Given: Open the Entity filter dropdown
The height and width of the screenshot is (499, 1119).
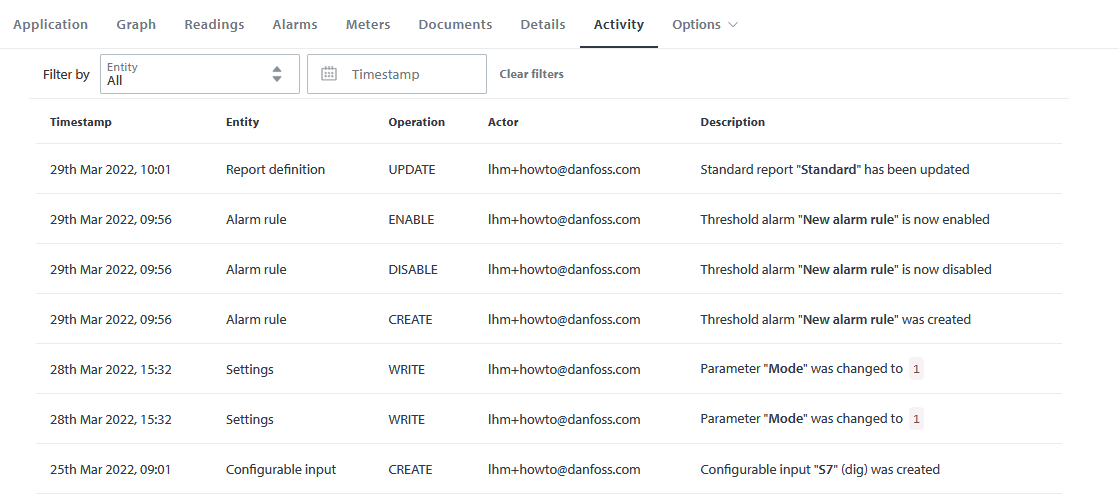Looking at the screenshot, I should click(x=199, y=74).
